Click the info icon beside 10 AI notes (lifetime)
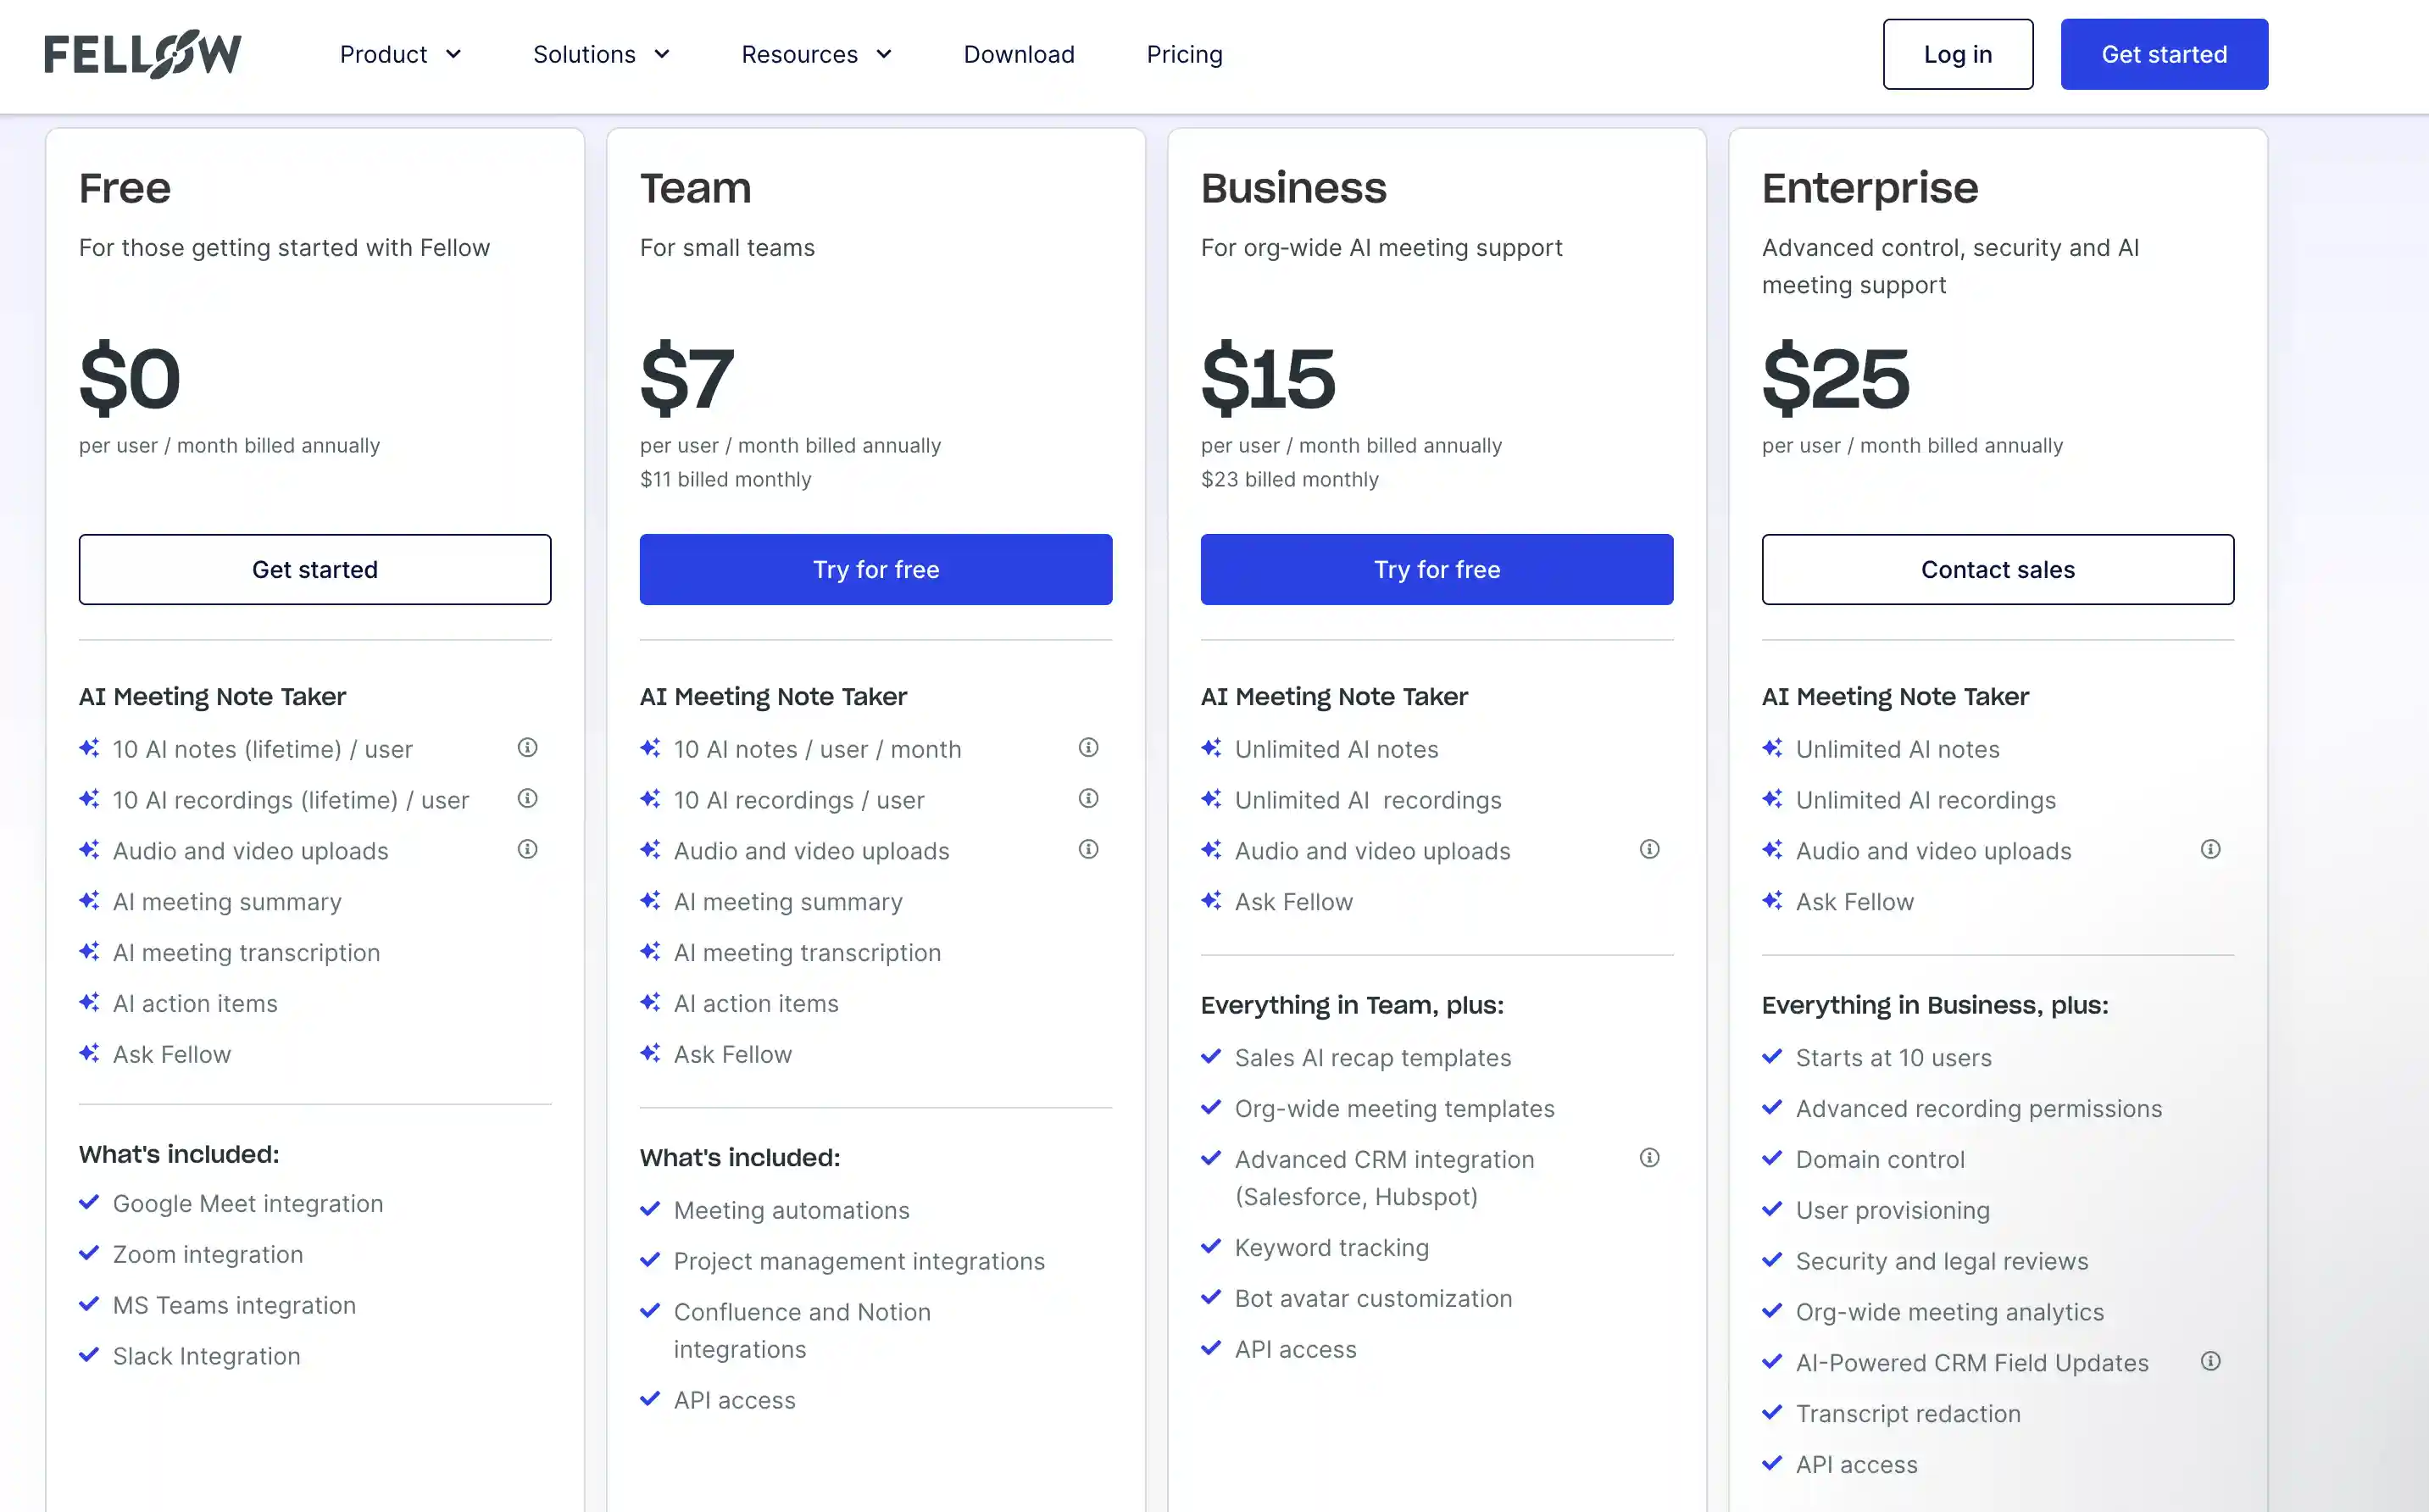 tap(527, 747)
